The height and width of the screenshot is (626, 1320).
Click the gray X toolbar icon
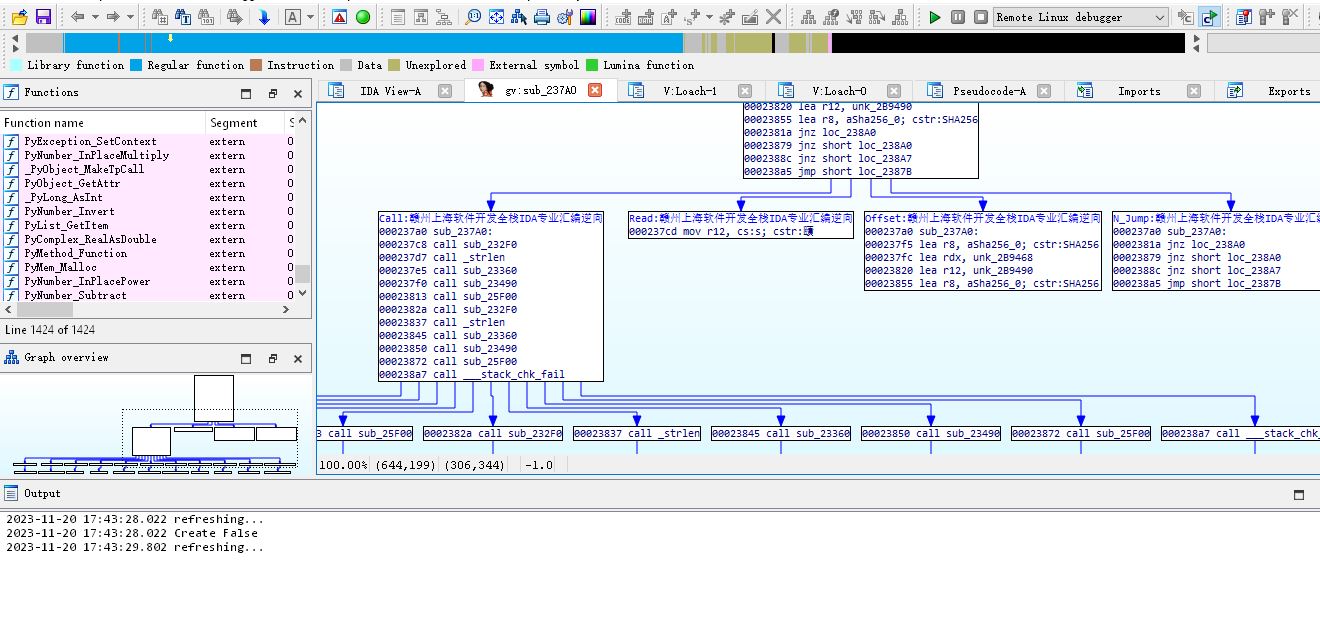774,17
